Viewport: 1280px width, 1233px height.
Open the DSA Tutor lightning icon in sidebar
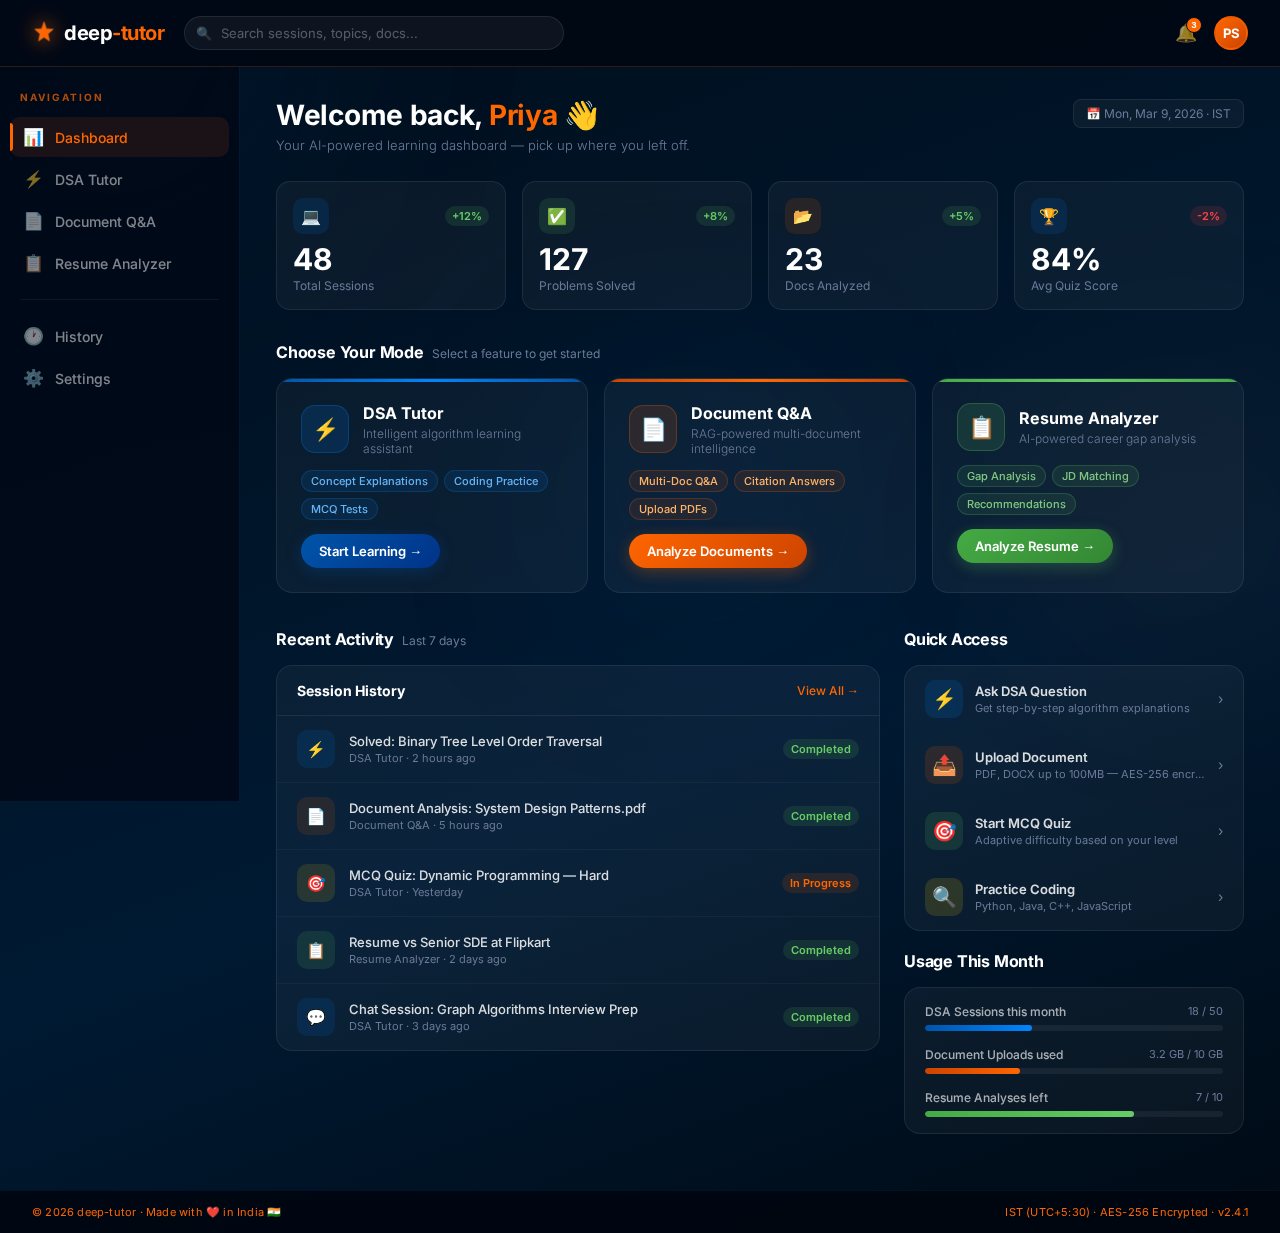coord(34,180)
